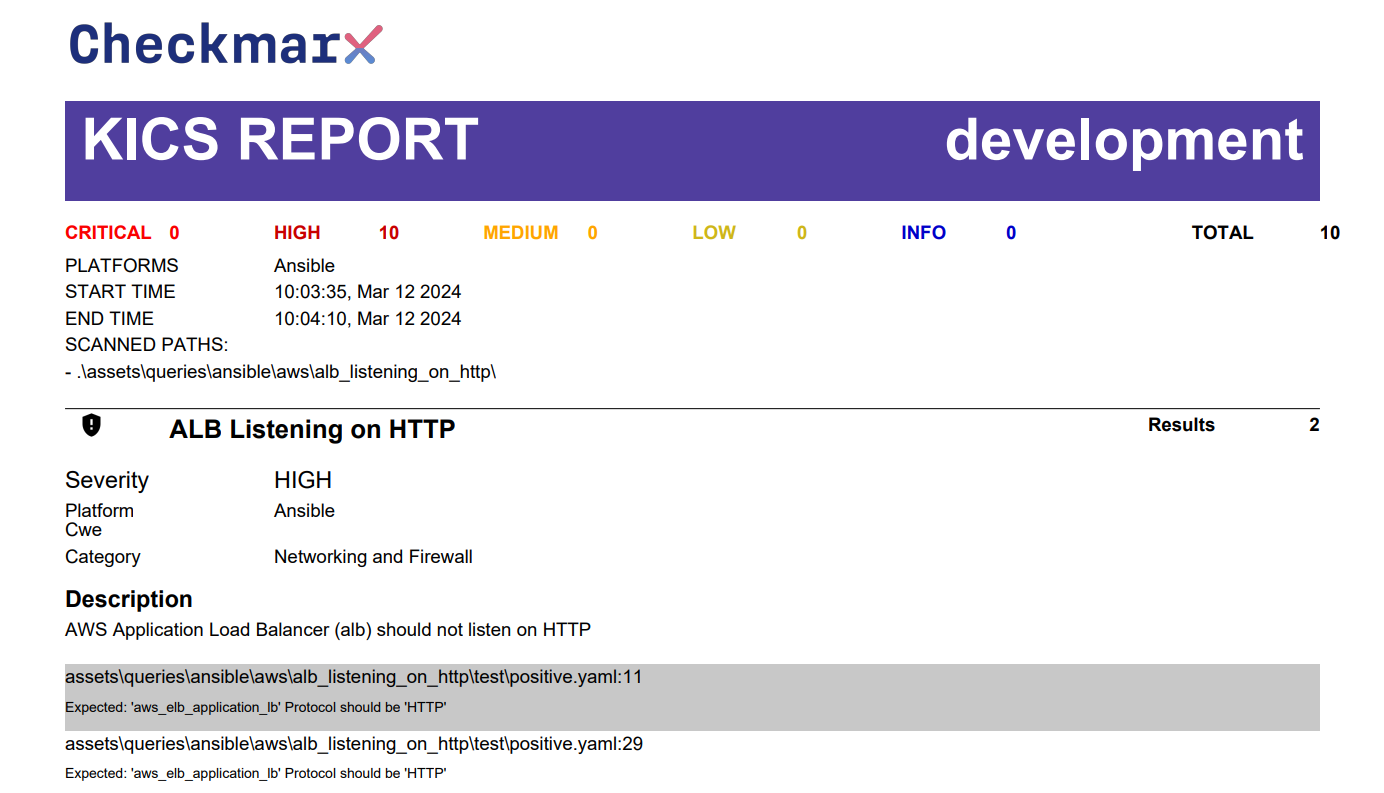Click the Results label

[x=1181, y=425]
